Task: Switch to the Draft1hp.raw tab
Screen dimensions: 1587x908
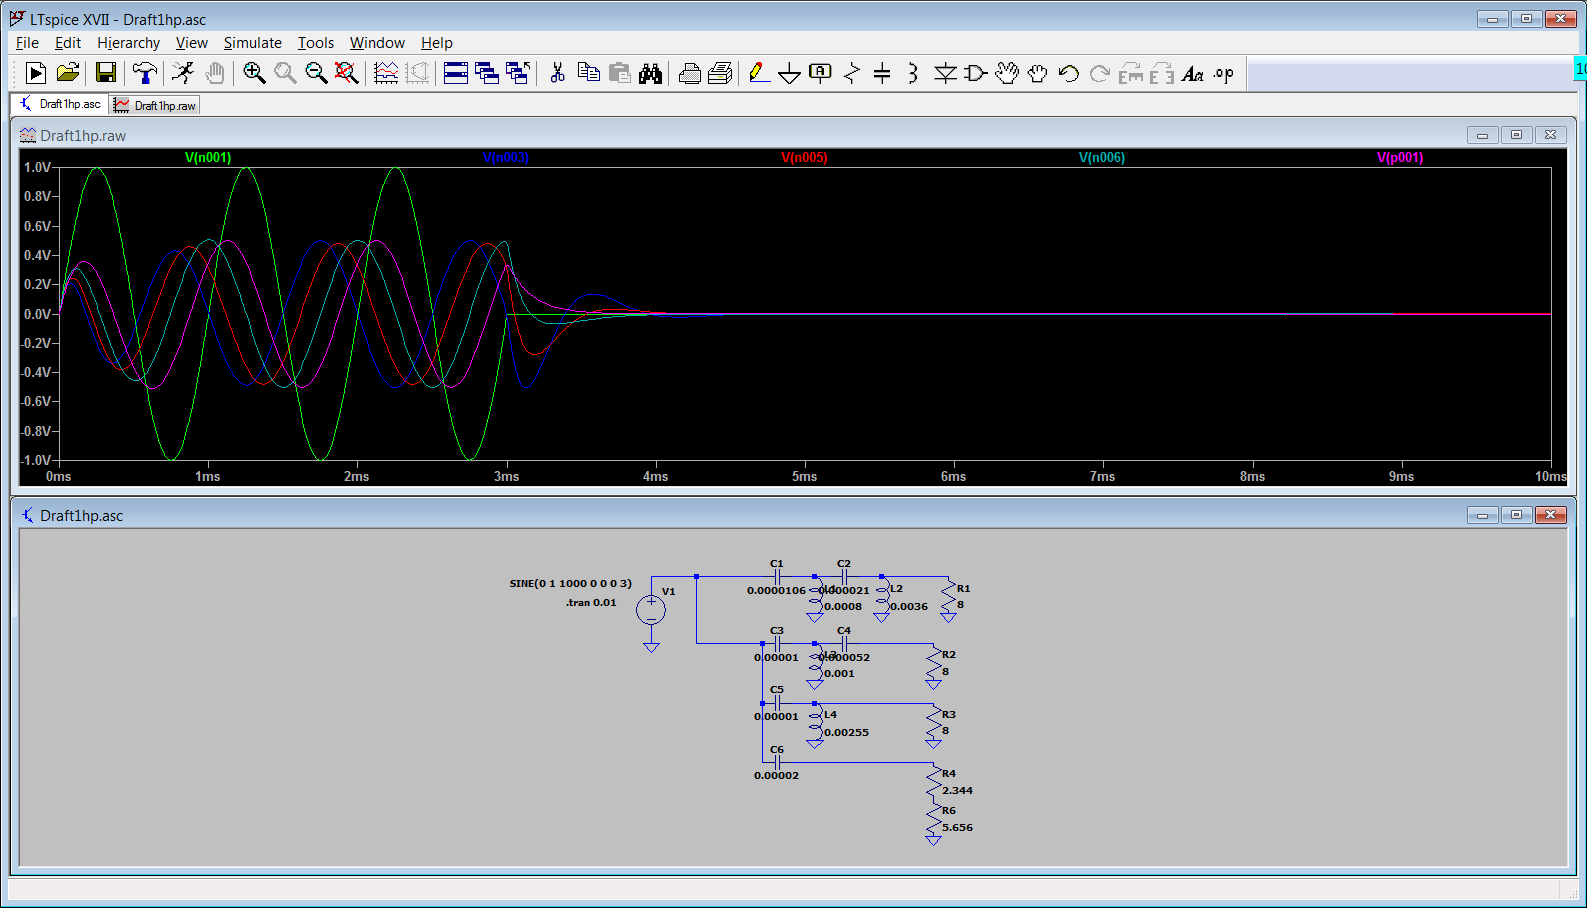Action: coord(154,105)
